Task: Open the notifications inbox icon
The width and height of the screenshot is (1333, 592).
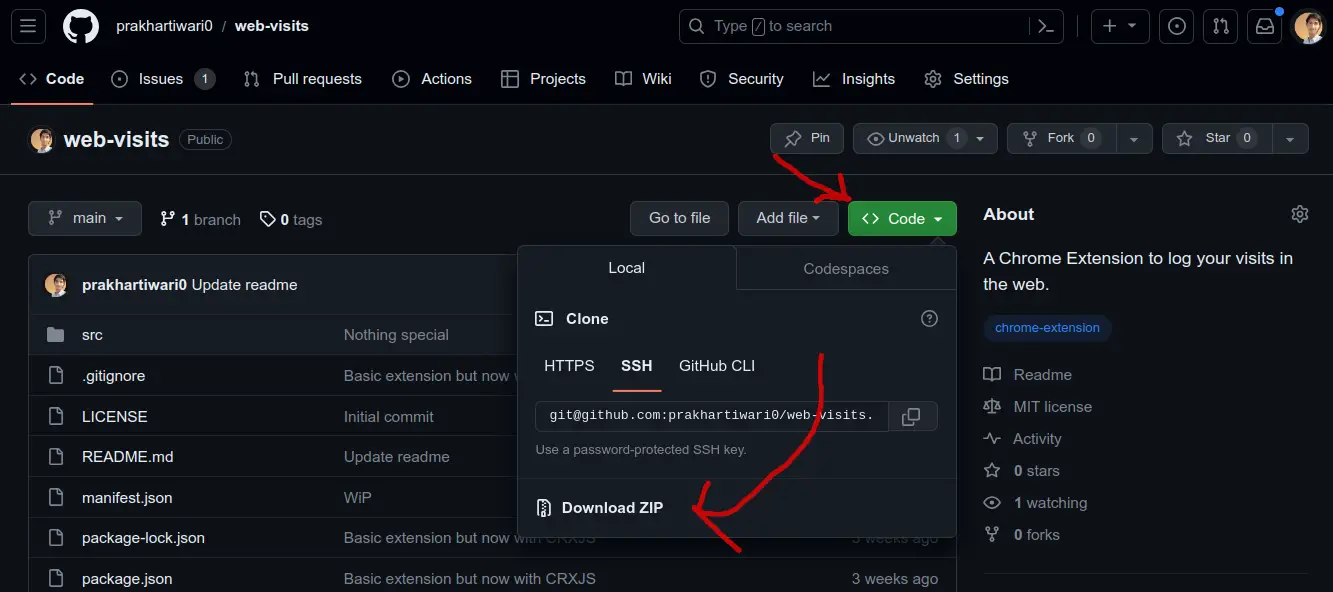Action: pos(1265,26)
